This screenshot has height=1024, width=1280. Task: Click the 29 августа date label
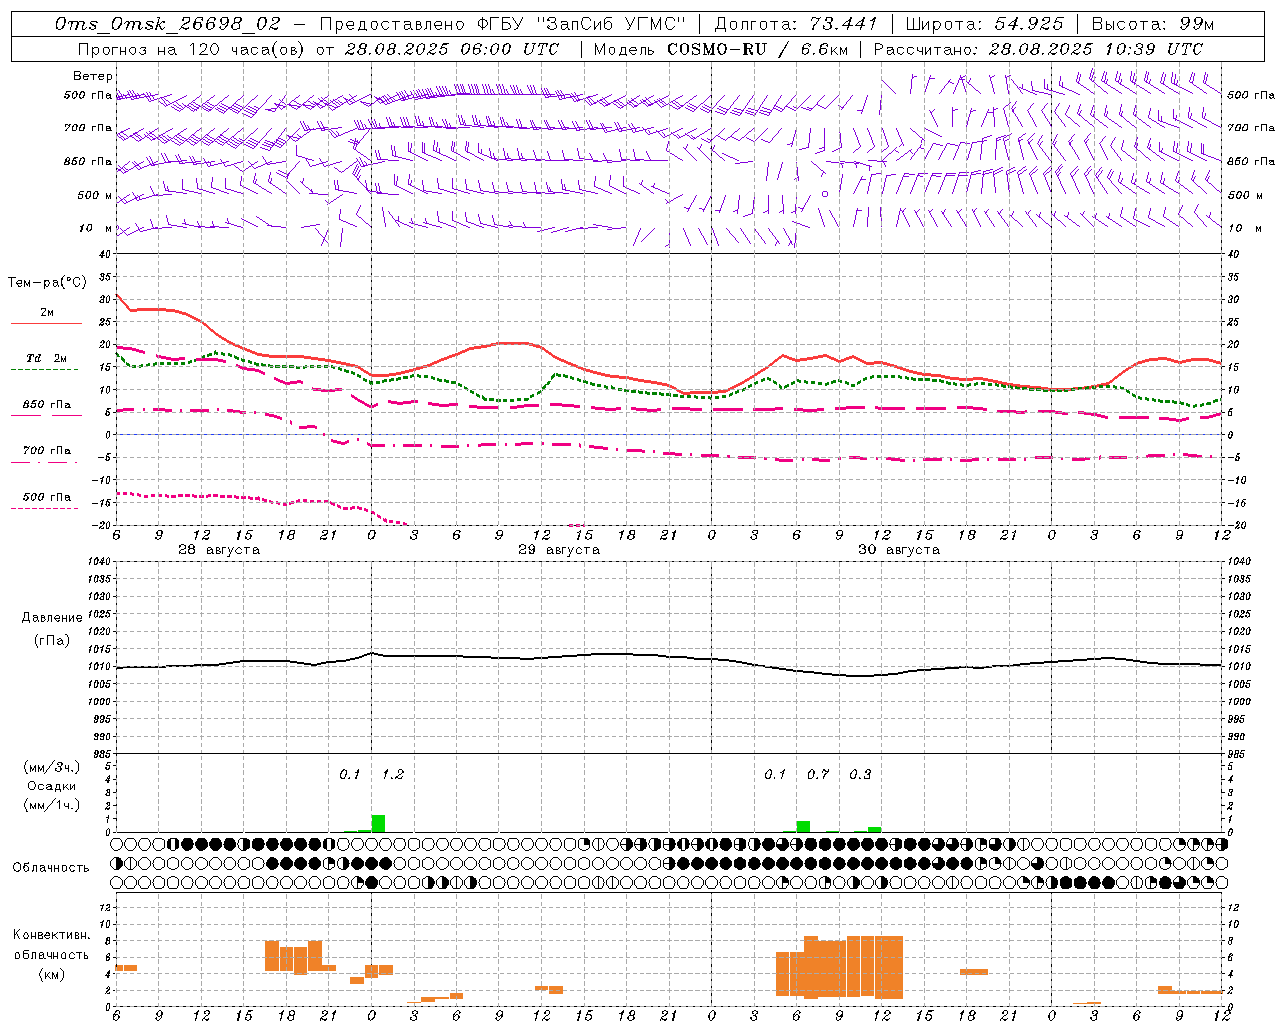click(559, 550)
